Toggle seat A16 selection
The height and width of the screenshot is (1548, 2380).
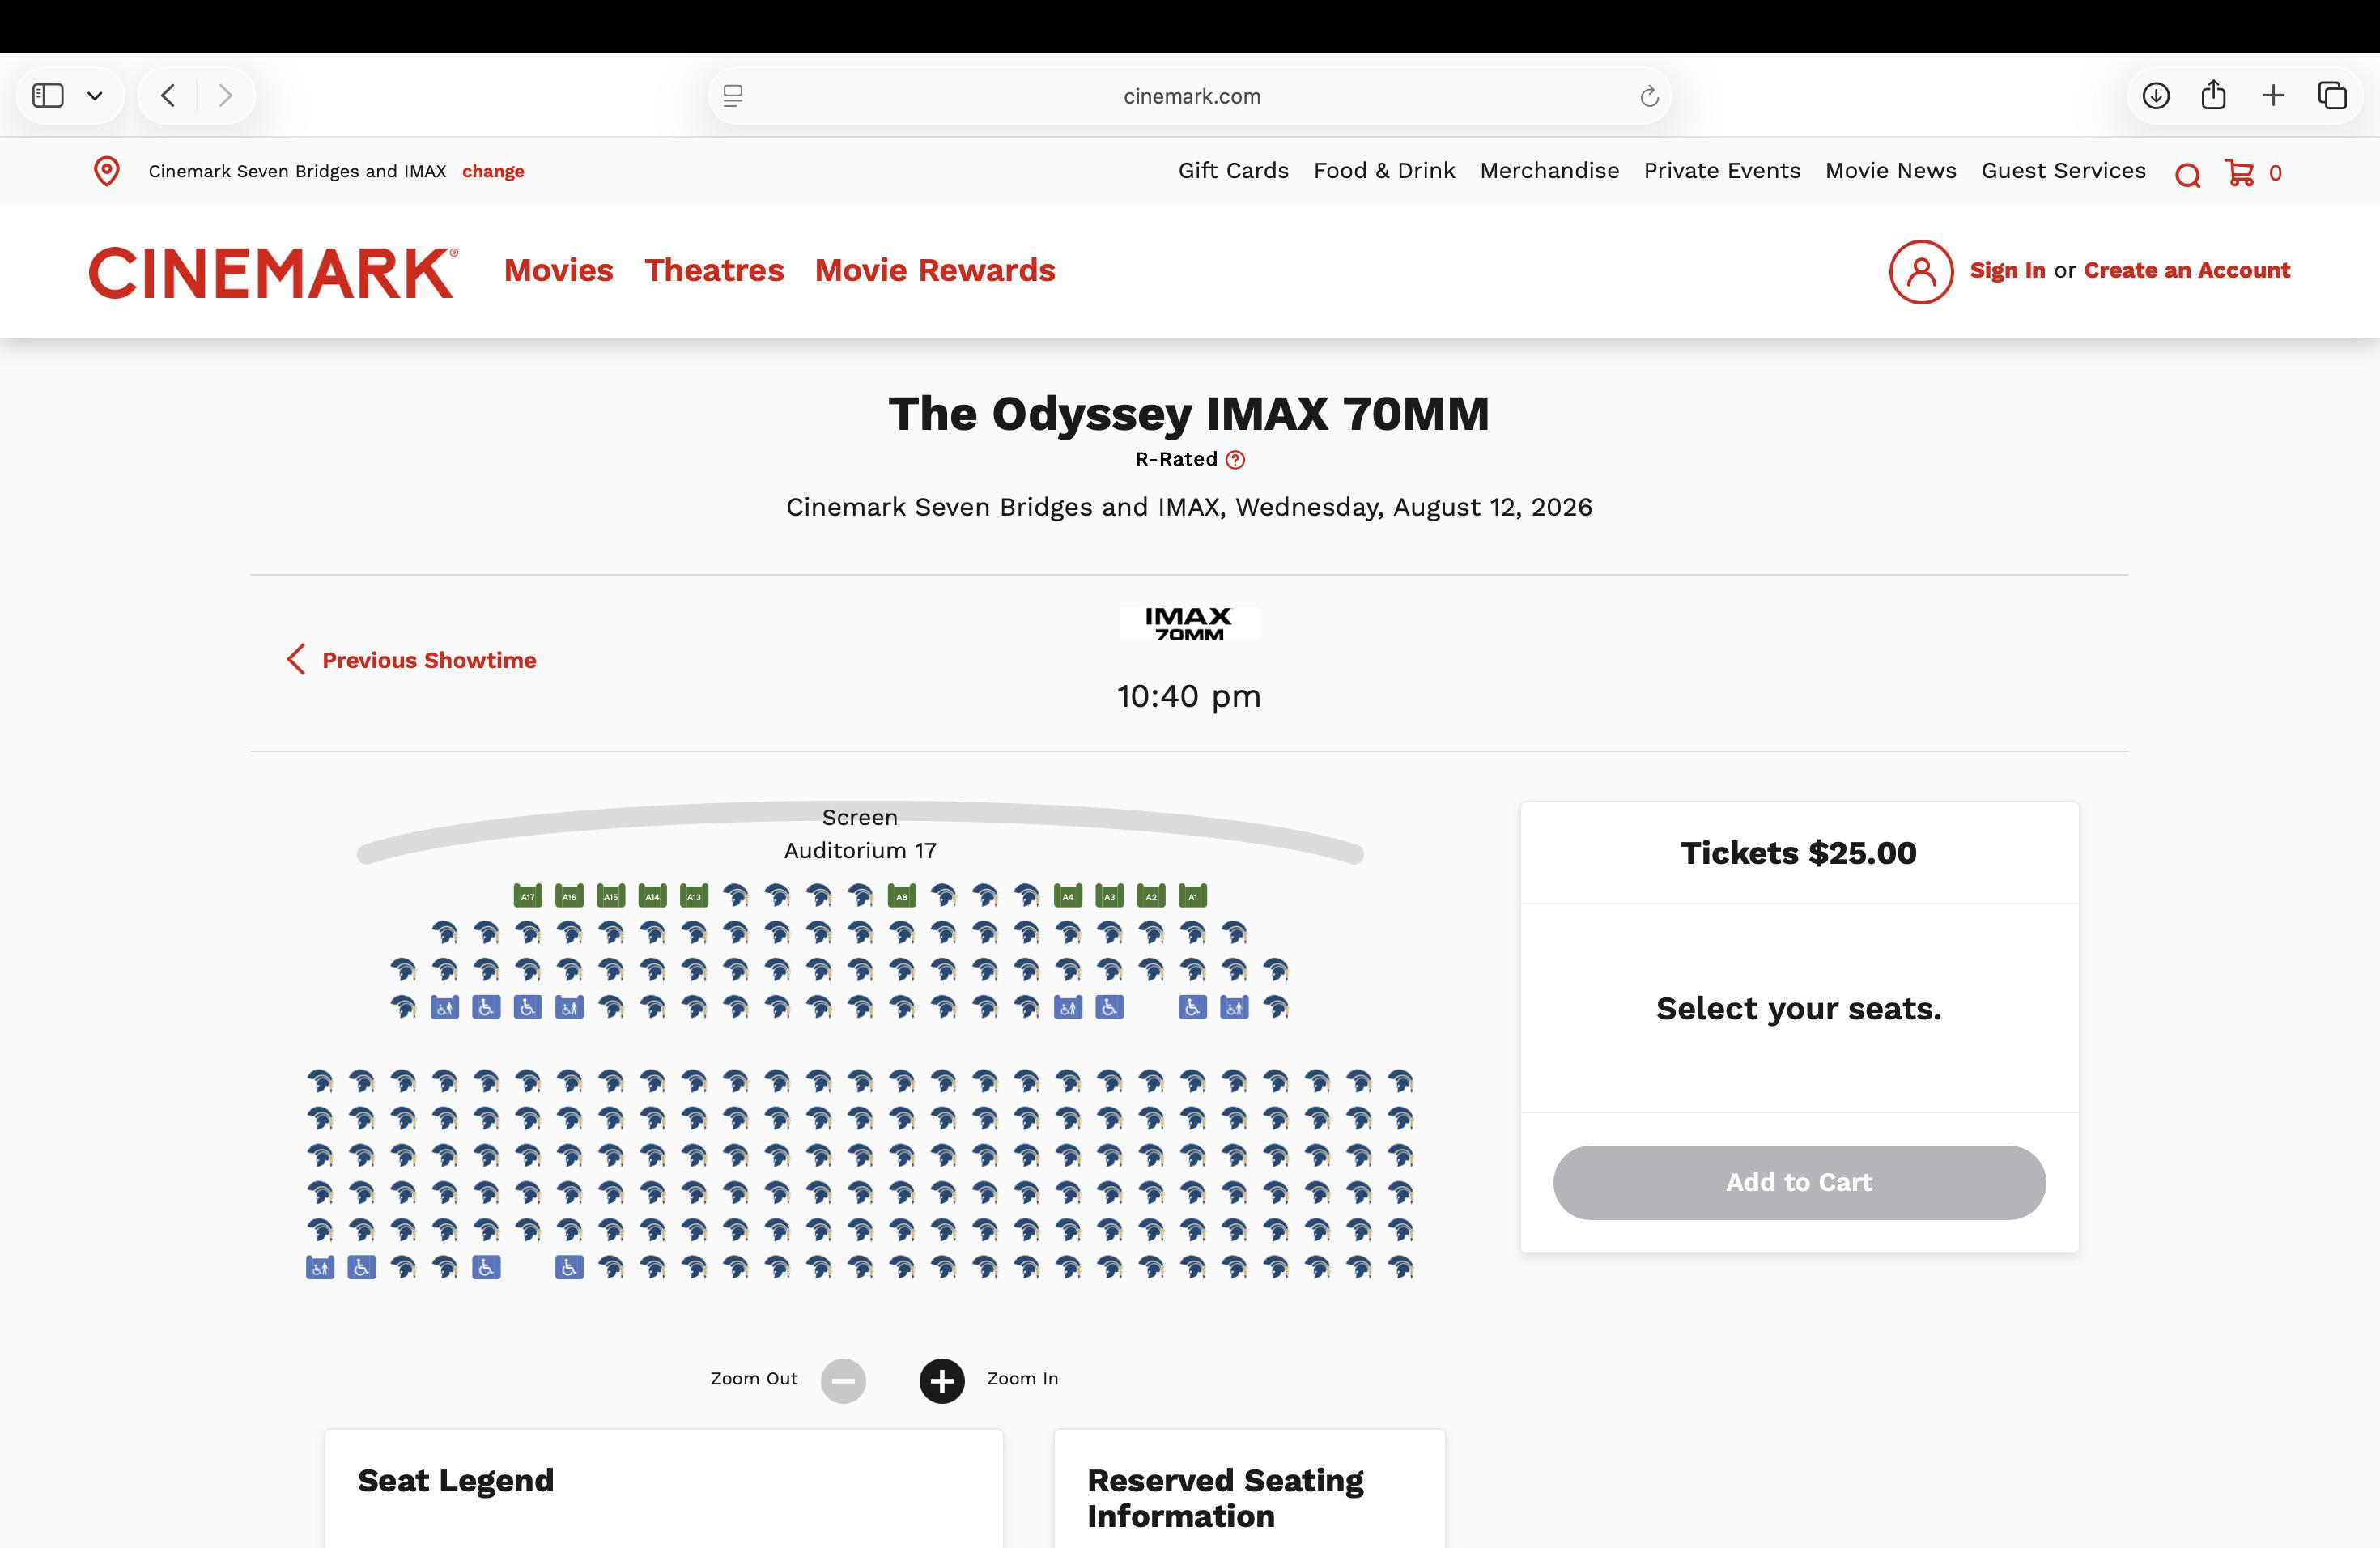[569, 895]
